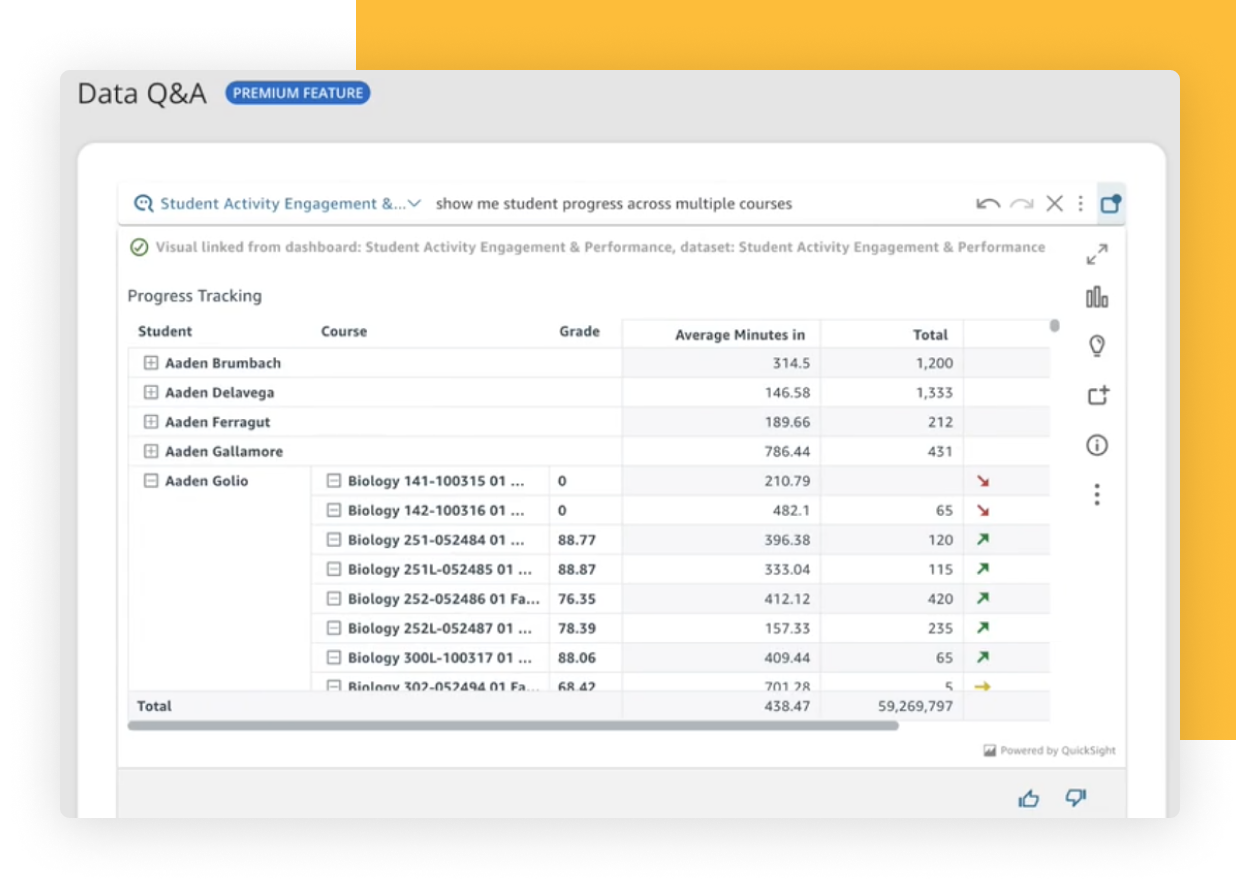
Task: Click the Q&A topic search icon
Action: coord(143,204)
